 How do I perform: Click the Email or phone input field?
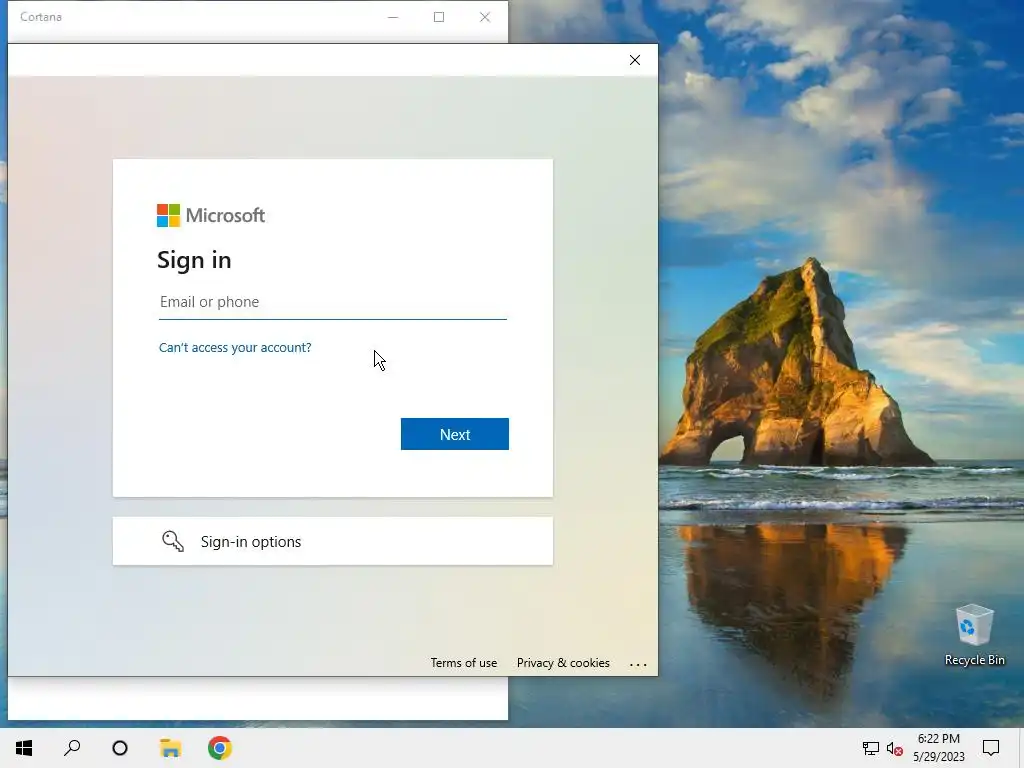(332, 302)
